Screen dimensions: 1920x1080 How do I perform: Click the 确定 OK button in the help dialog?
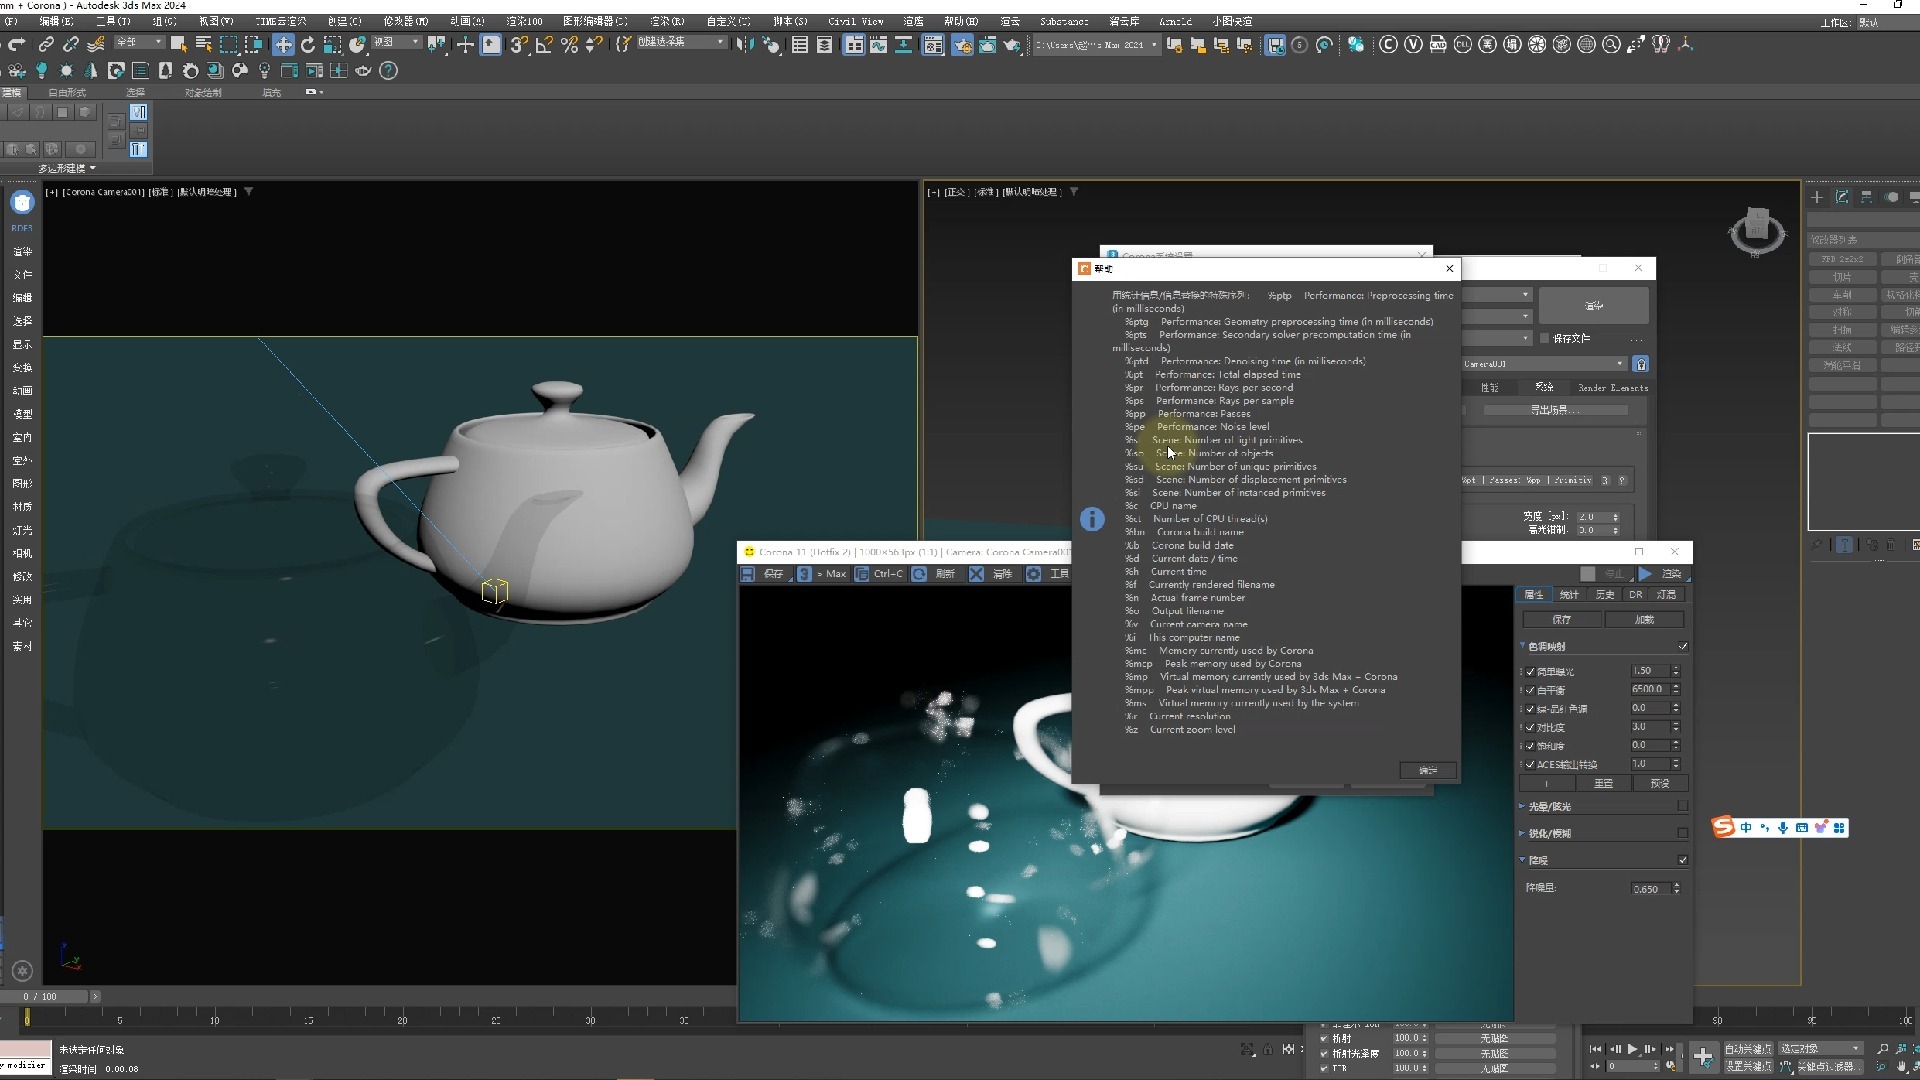[x=1427, y=770]
